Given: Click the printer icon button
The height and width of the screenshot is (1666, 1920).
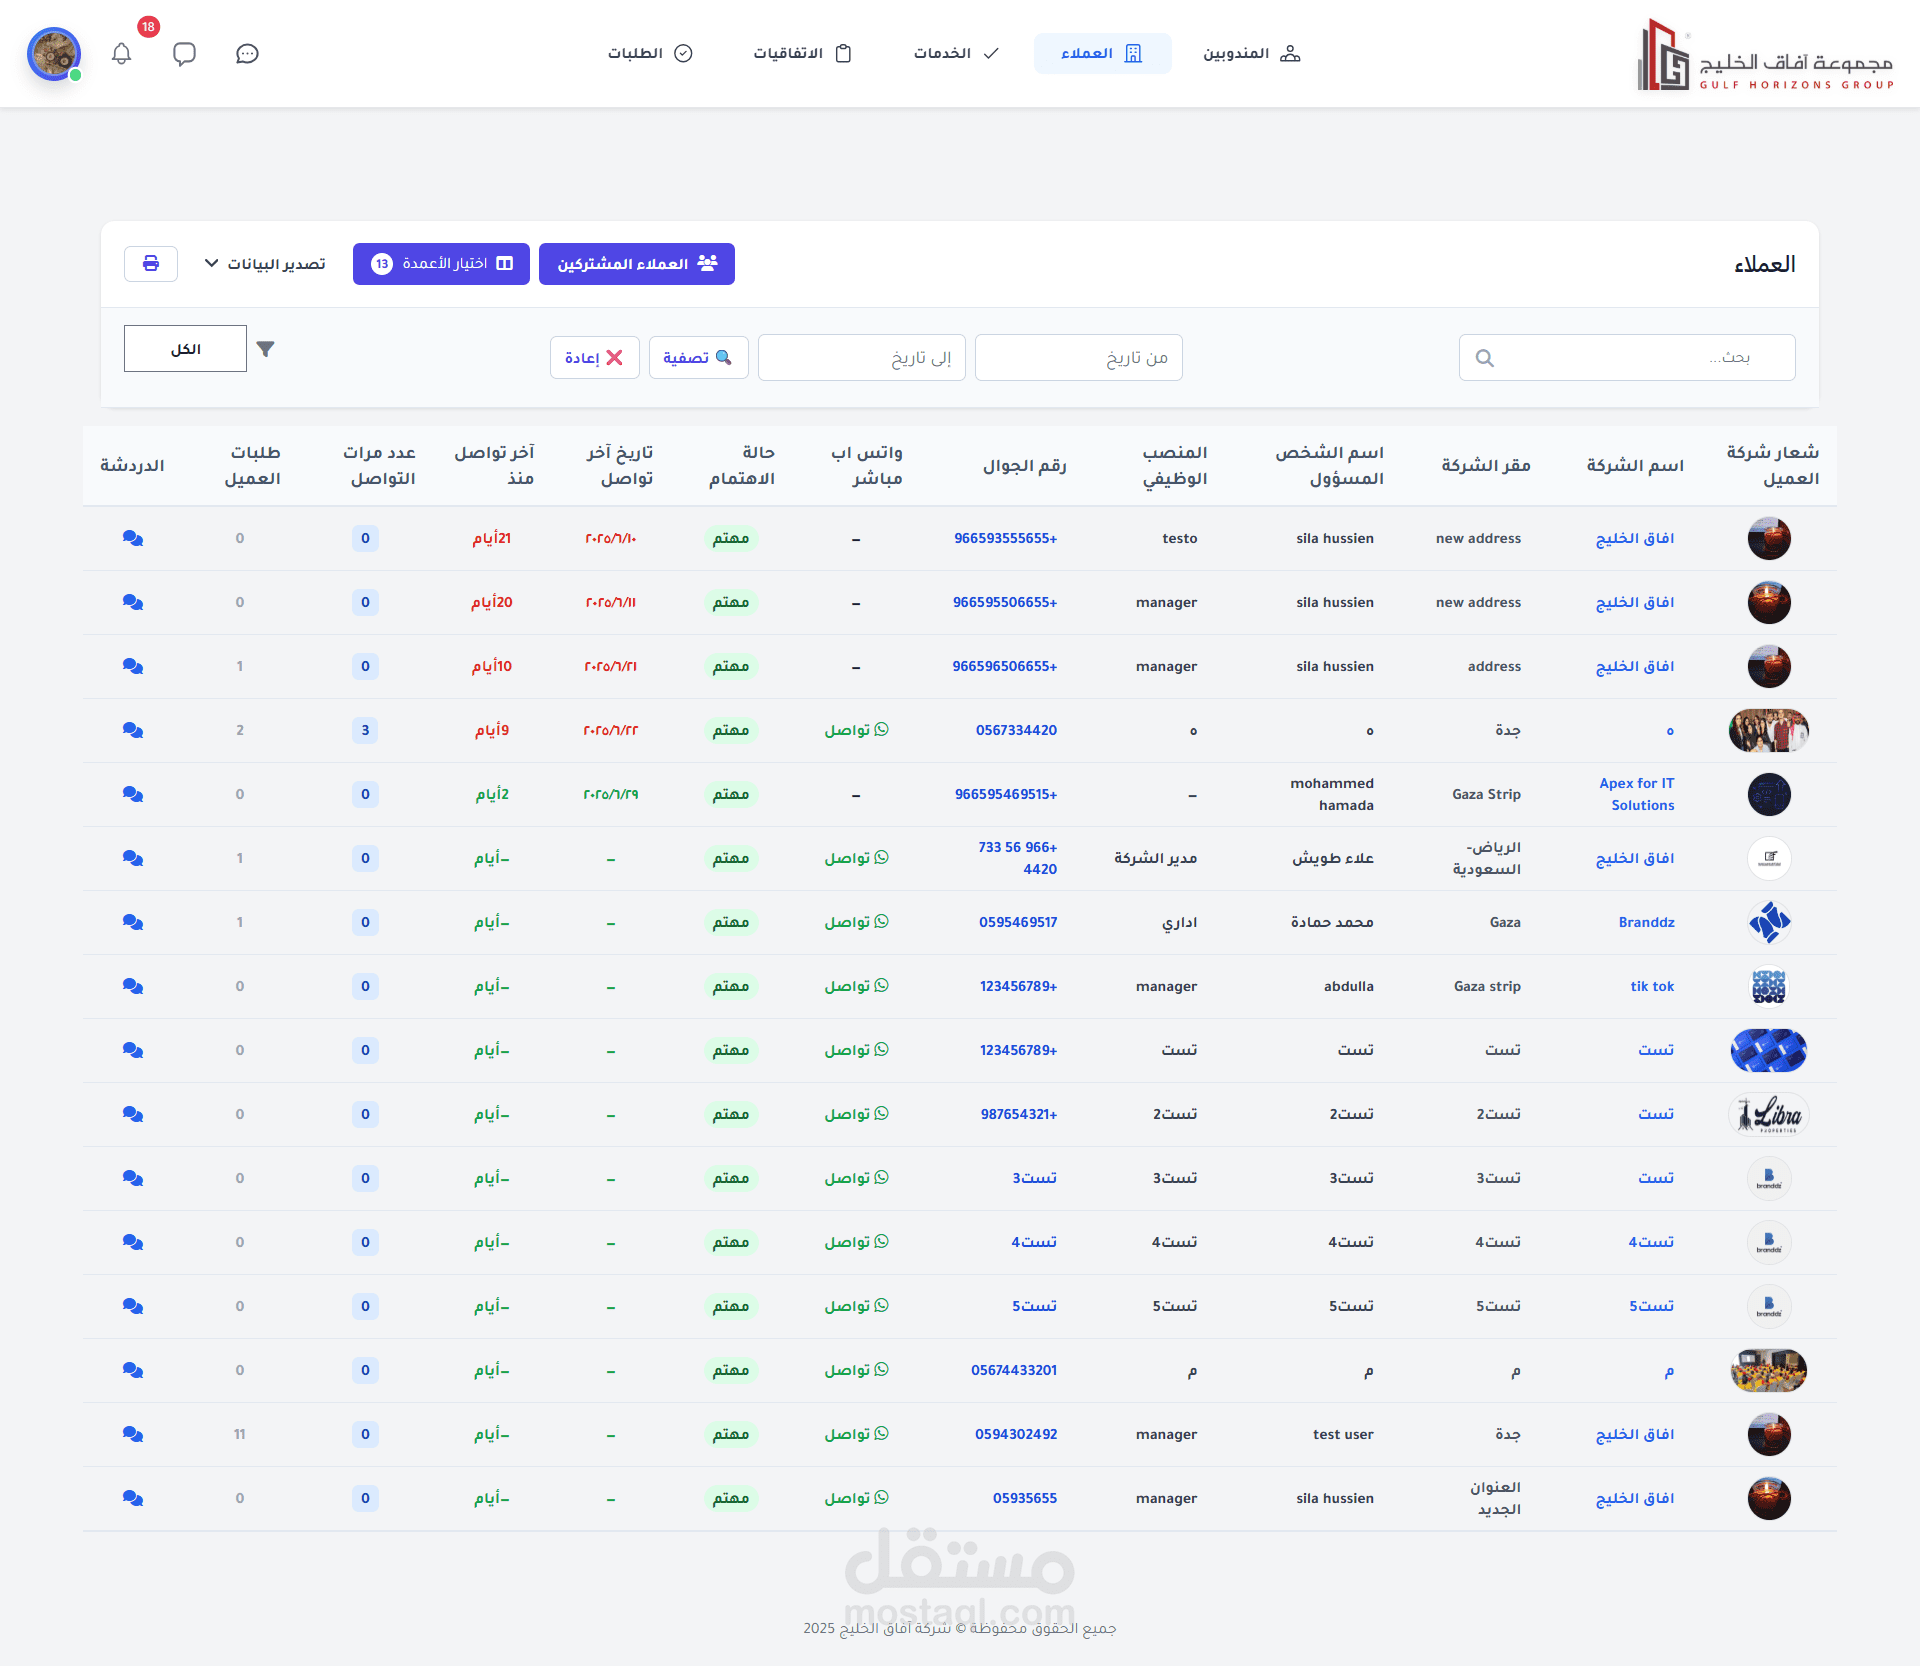Looking at the screenshot, I should (151, 264).
